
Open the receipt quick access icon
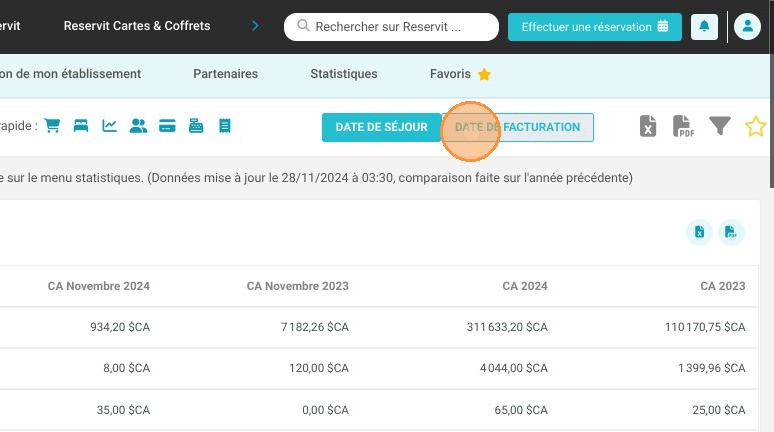coord(225,126)
